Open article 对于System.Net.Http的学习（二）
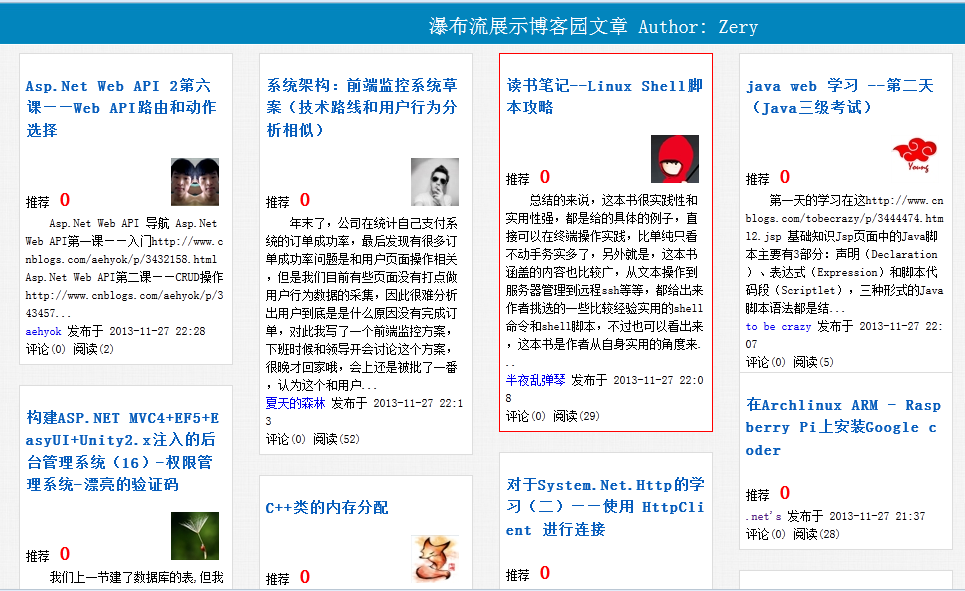965x591 pixels. coord(605,507)
